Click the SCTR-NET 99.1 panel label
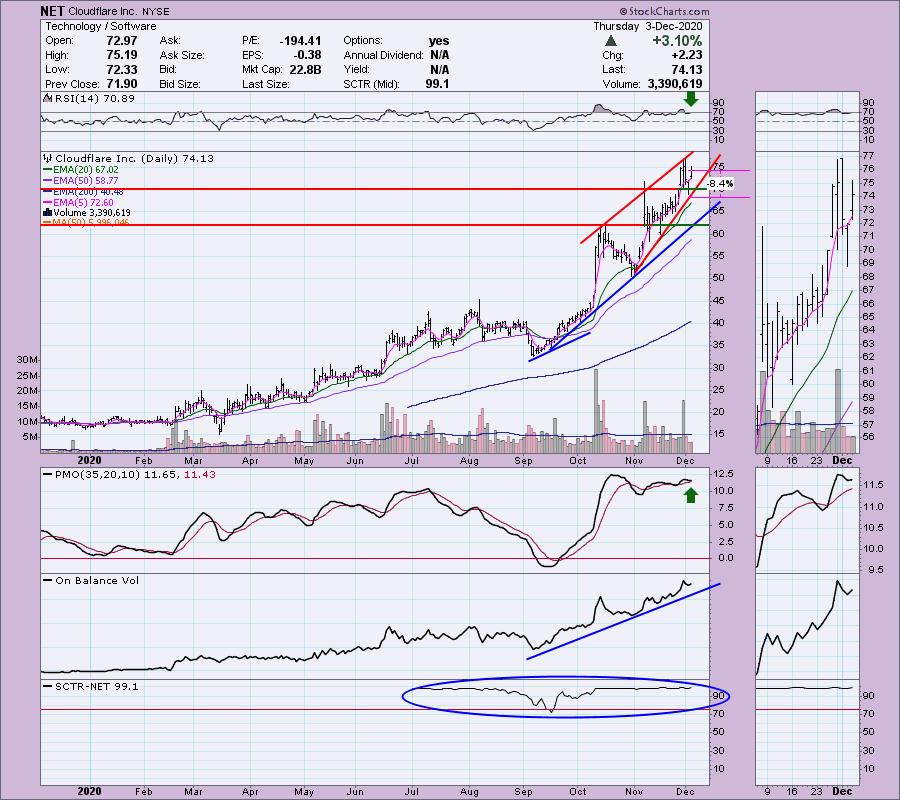The height and width of the screenshot is (800, 900). point(96,686)
